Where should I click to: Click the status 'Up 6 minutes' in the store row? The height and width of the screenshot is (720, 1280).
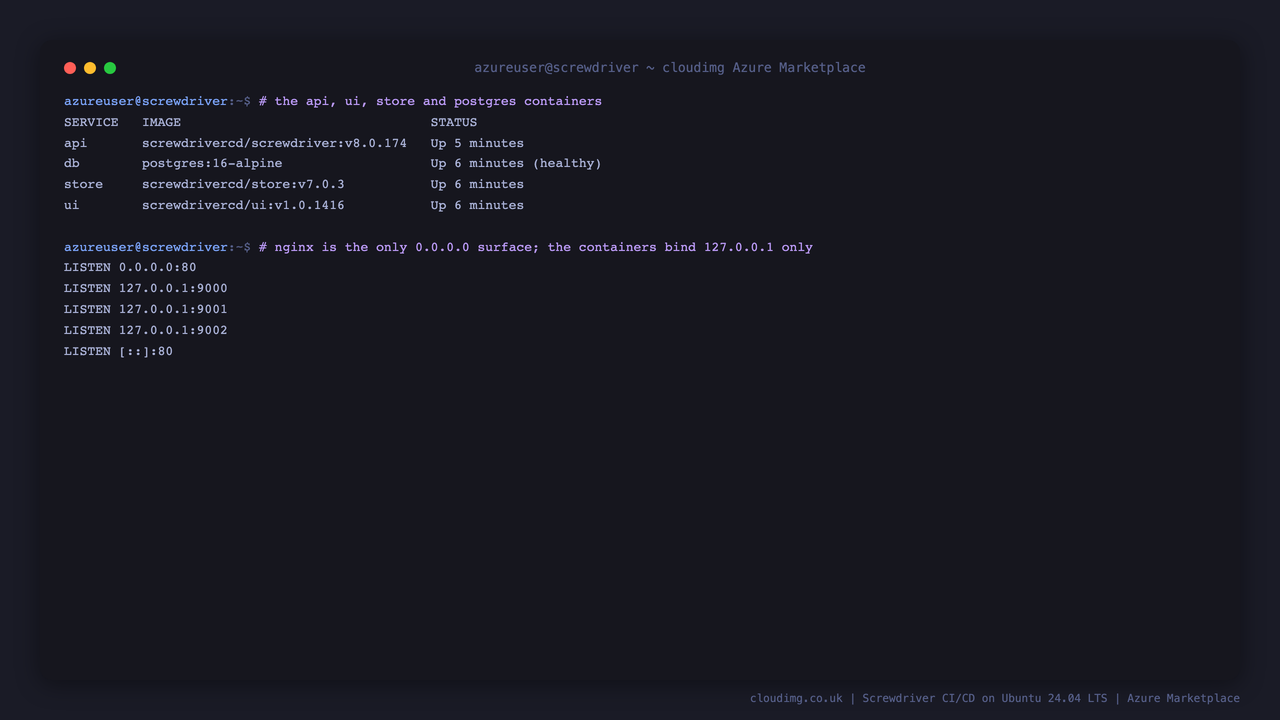[x=477, y=184]
